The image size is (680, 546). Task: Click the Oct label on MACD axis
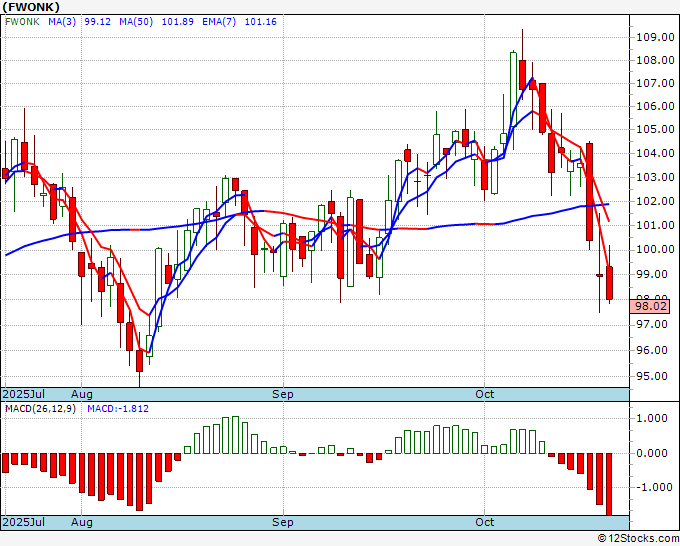484,522
